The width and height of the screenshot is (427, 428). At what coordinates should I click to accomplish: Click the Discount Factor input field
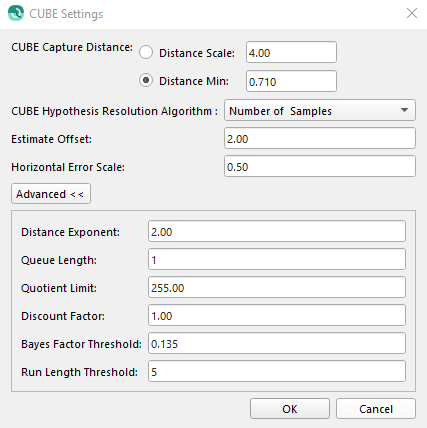click(277, 315)
